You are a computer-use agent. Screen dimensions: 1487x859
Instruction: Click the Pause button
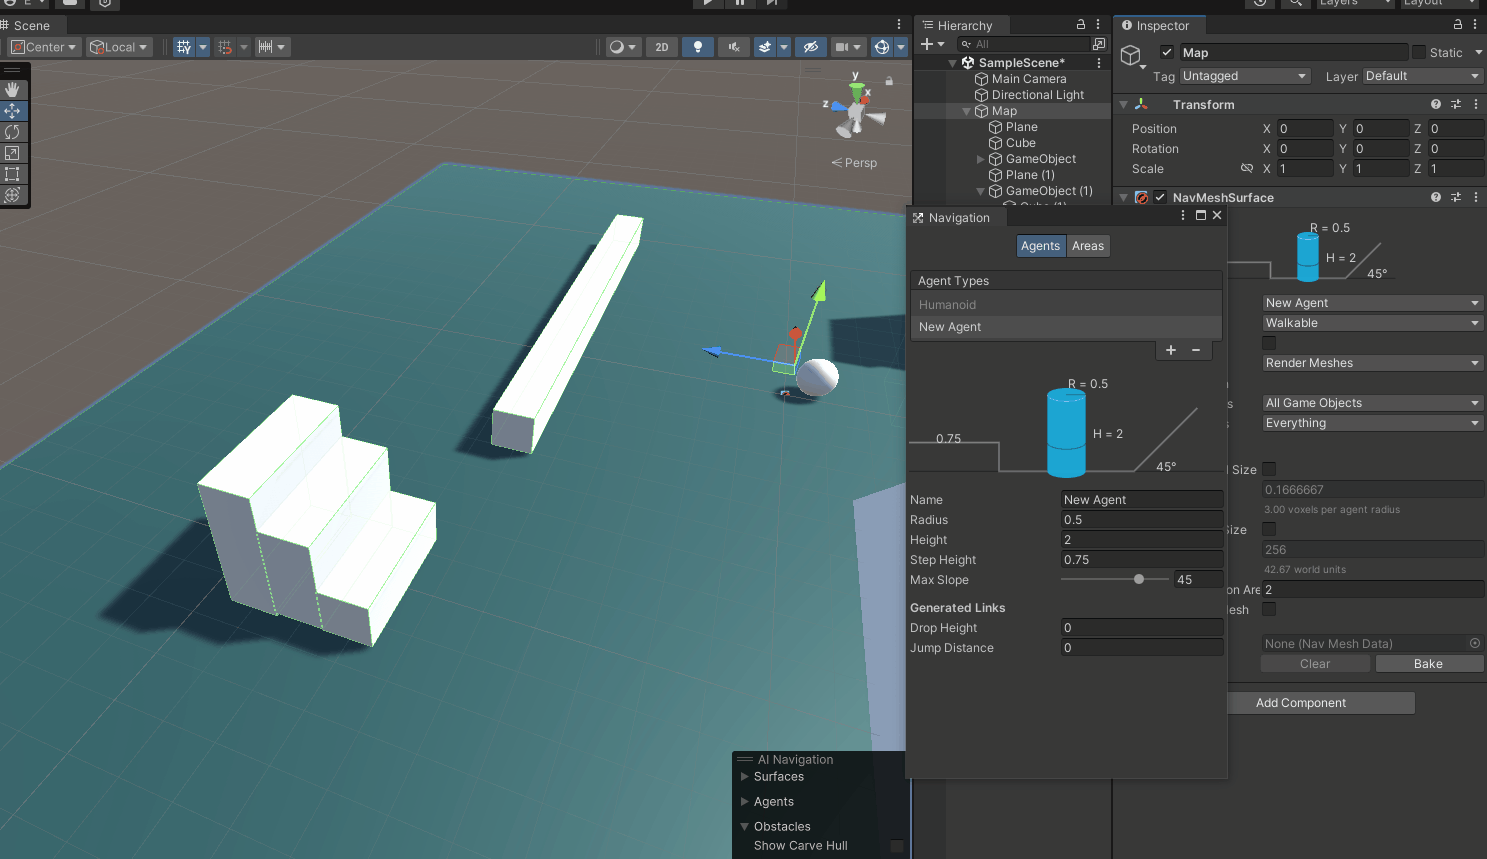click(740, 3)
